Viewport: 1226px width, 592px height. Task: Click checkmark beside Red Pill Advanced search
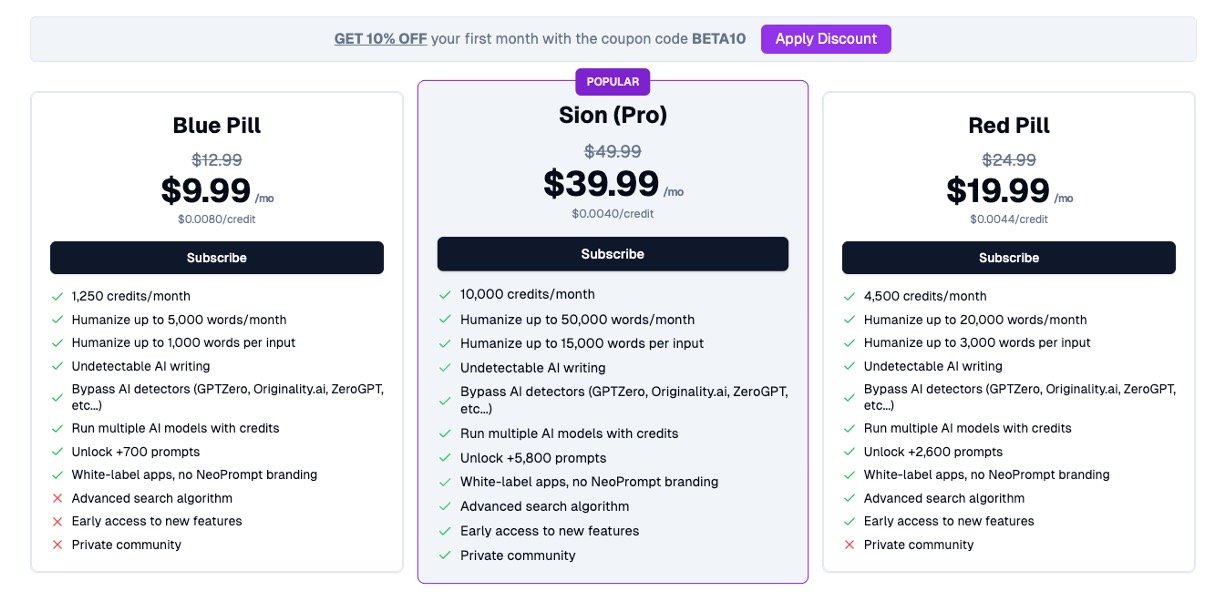[x=849, y=498]
